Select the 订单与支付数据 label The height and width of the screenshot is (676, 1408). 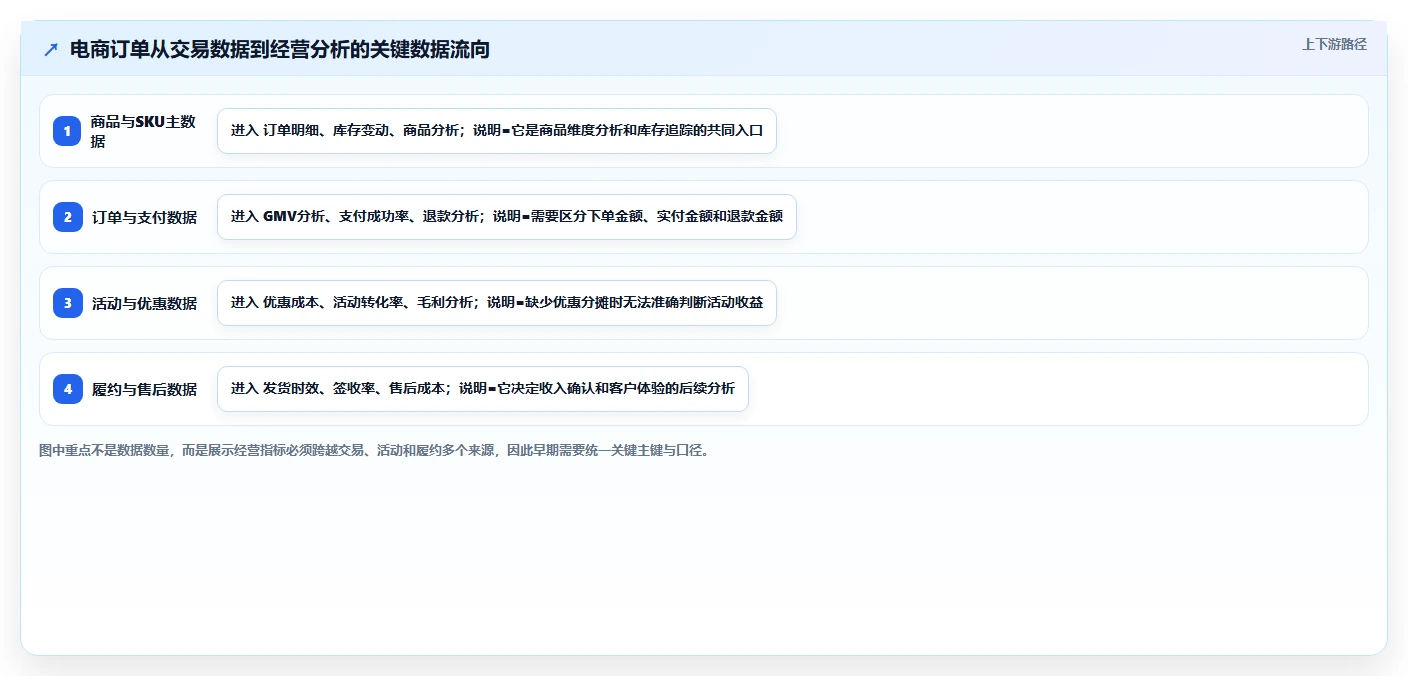[x=144, y=217]
